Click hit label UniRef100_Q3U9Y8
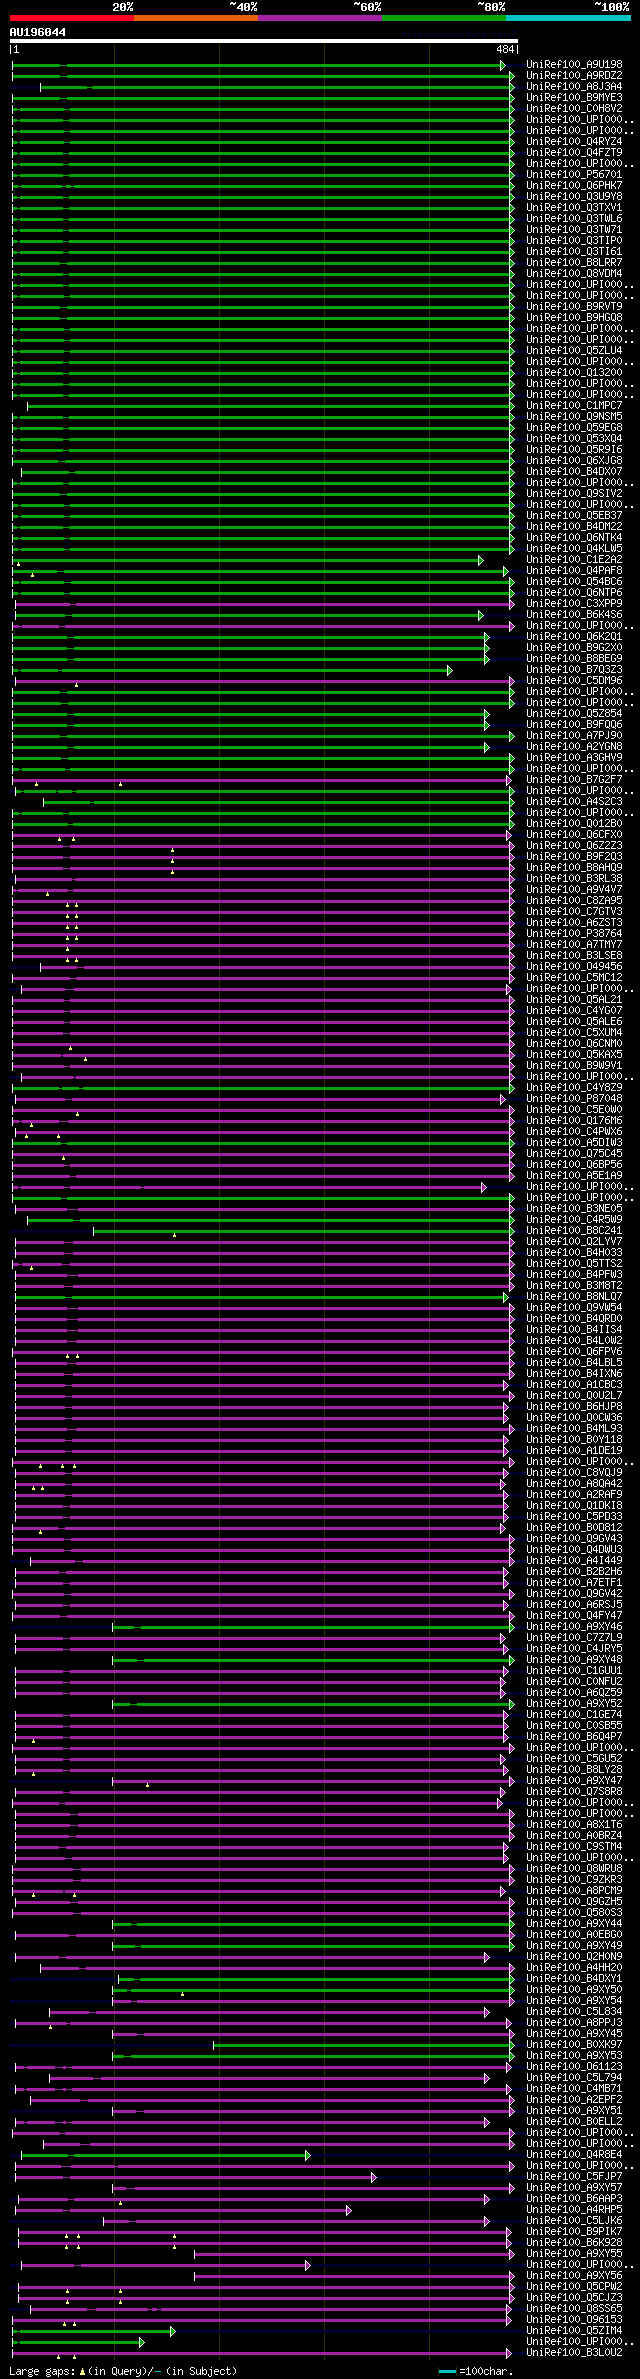Image resolution: width=640 pixels, height=2379 pixels. click(574, 197)
